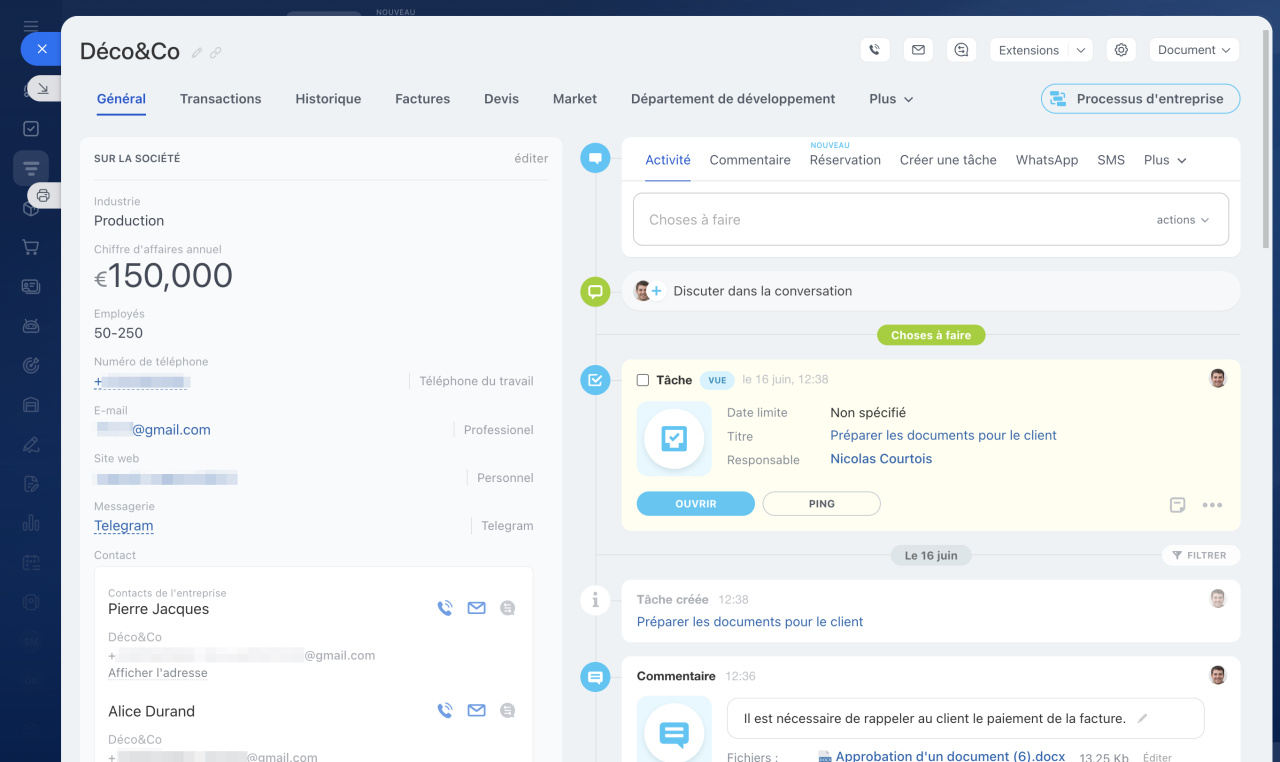Click the Extensions button label
This screenshot has height=762, width=1280.
1029,50
